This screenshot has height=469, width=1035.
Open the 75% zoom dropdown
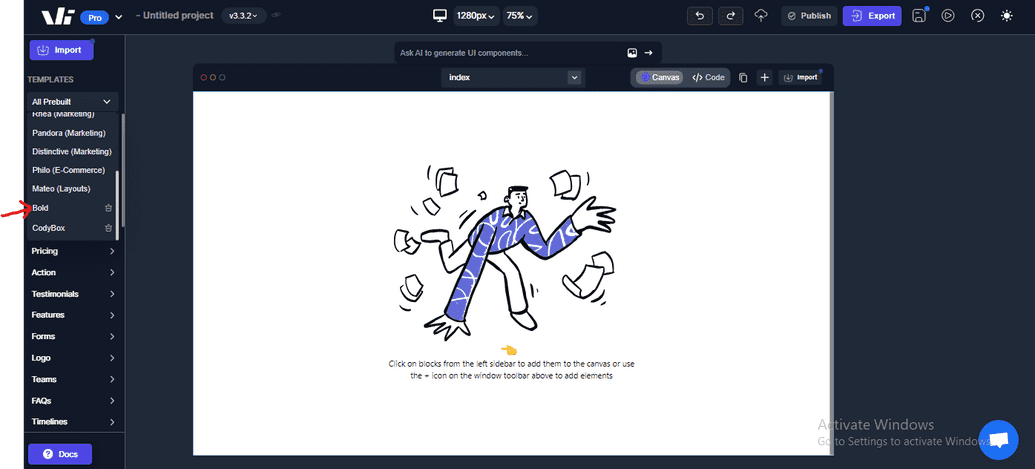[x=519, y=16]
